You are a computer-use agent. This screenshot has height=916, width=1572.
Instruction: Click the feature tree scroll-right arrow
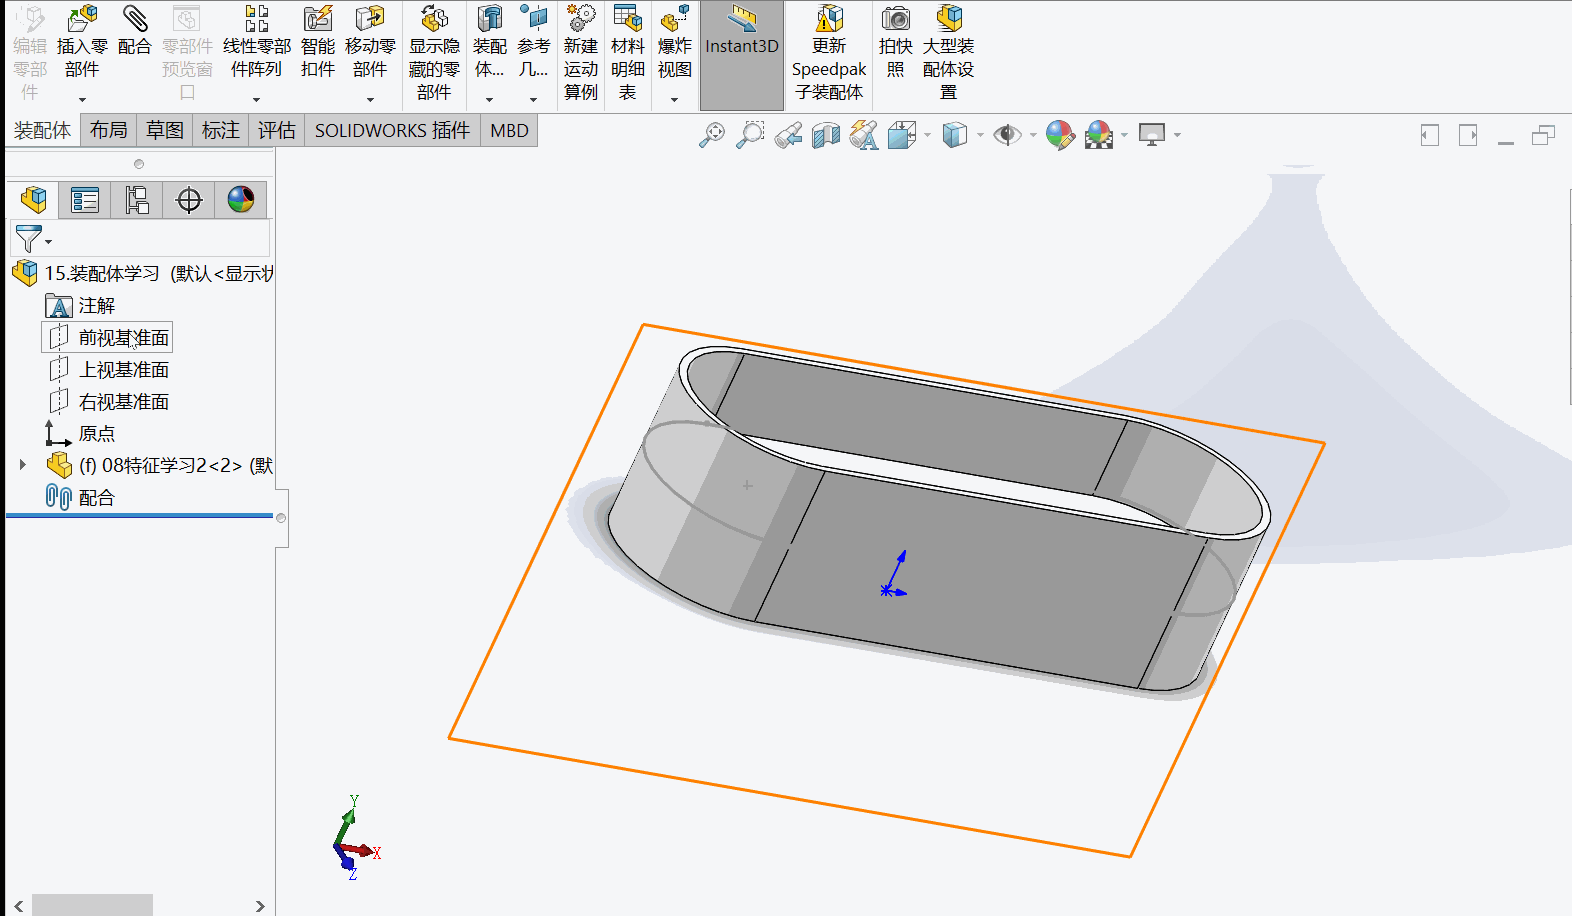click(x=260, y=906)
